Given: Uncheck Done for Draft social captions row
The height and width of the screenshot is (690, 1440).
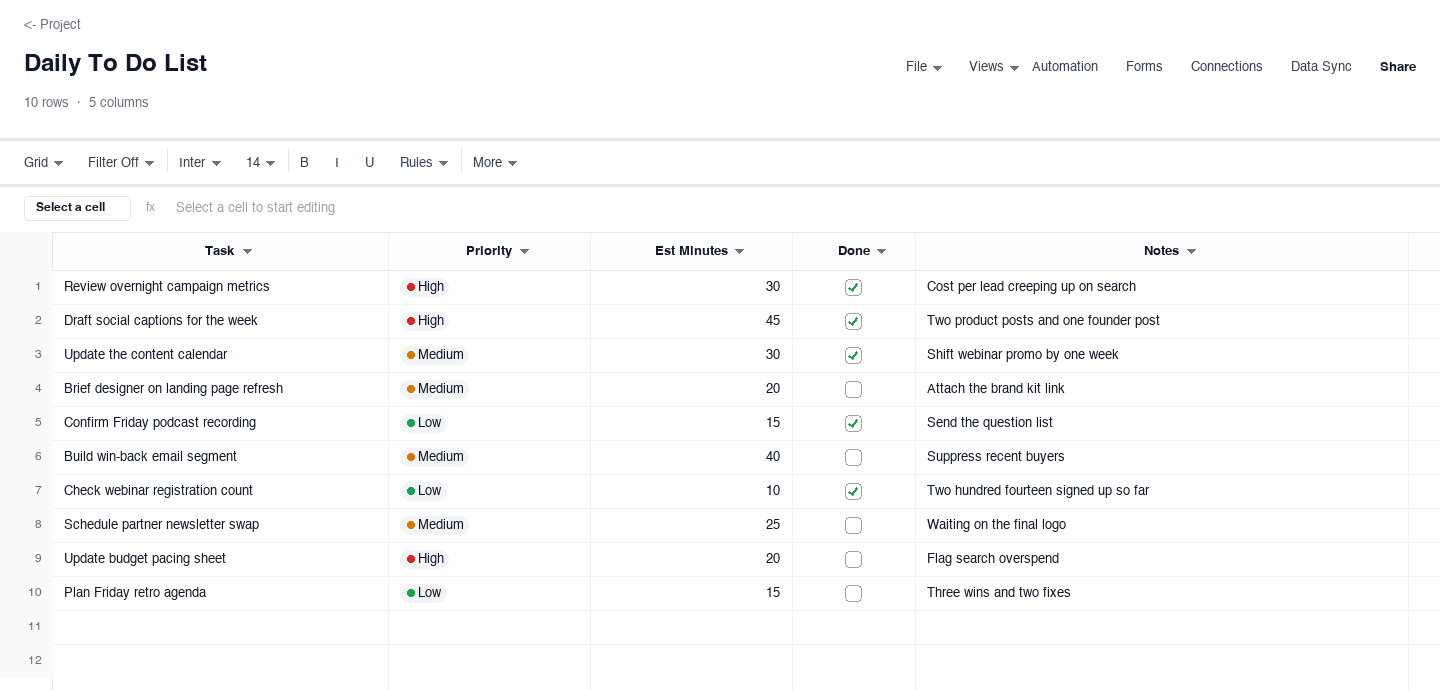Looking at the screenshot, I should pyautogui.click(x=853, y=321).
